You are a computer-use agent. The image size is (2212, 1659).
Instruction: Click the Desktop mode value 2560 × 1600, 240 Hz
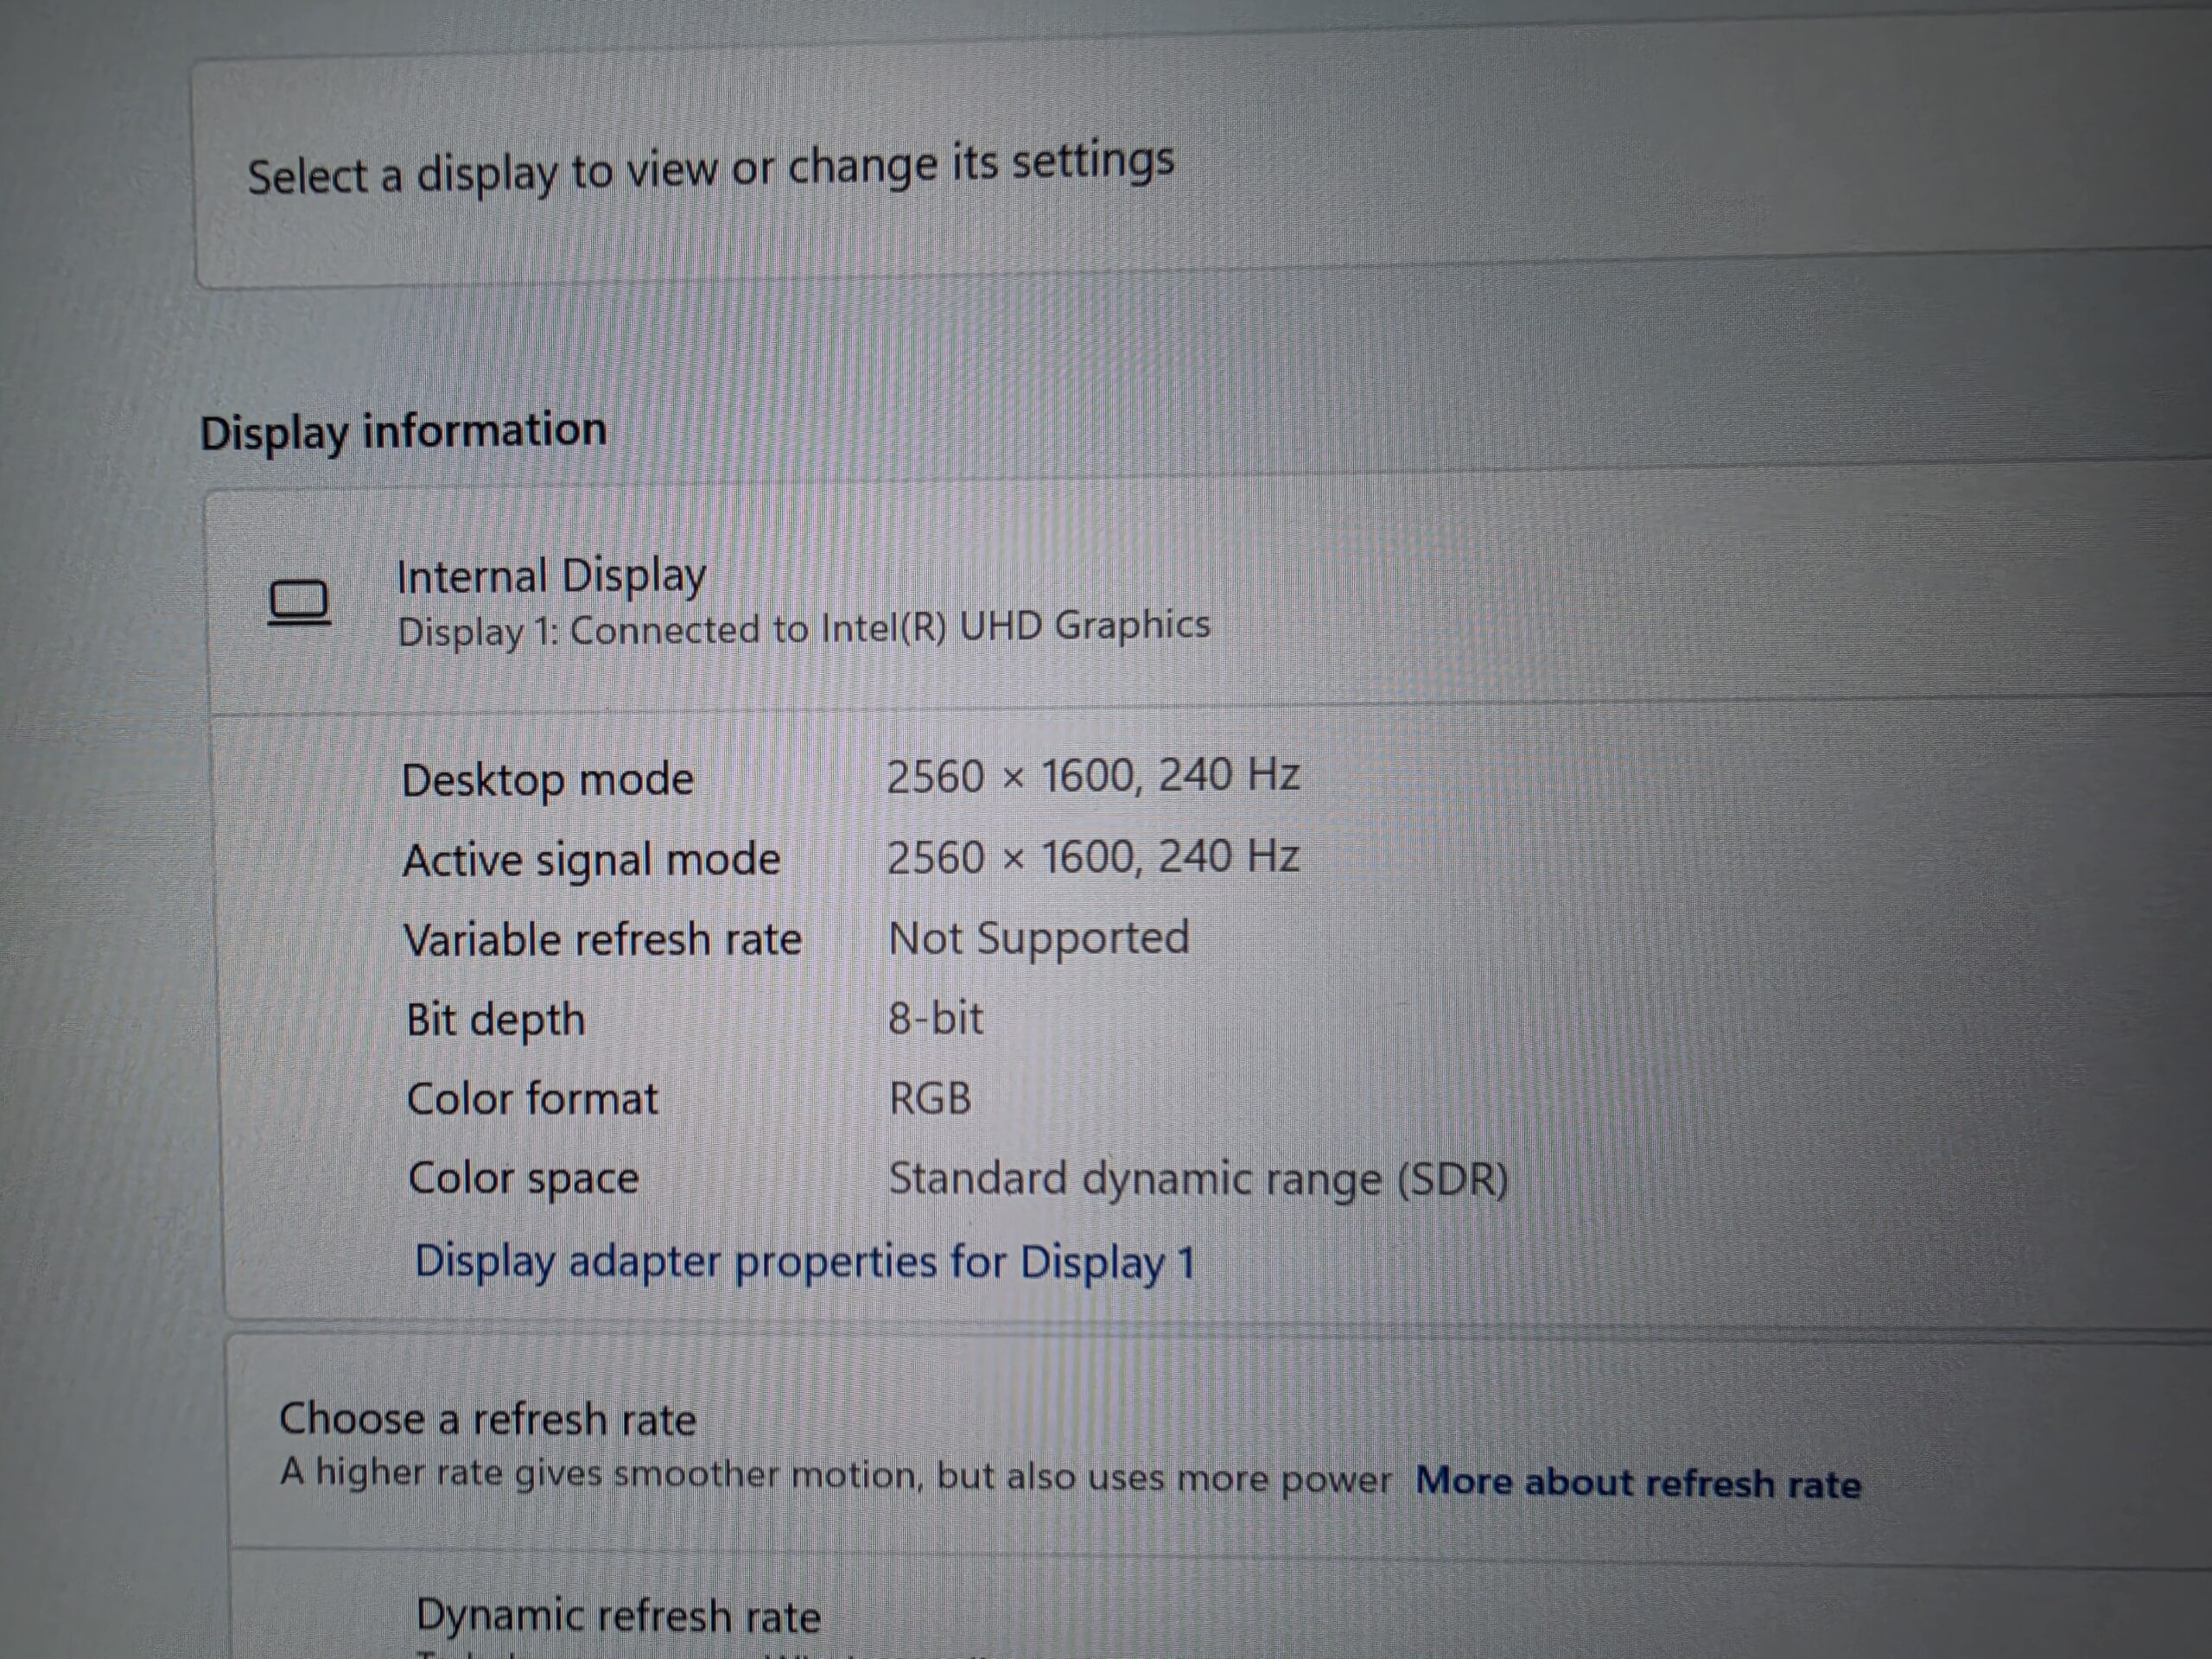click(x=1093, y=776)
